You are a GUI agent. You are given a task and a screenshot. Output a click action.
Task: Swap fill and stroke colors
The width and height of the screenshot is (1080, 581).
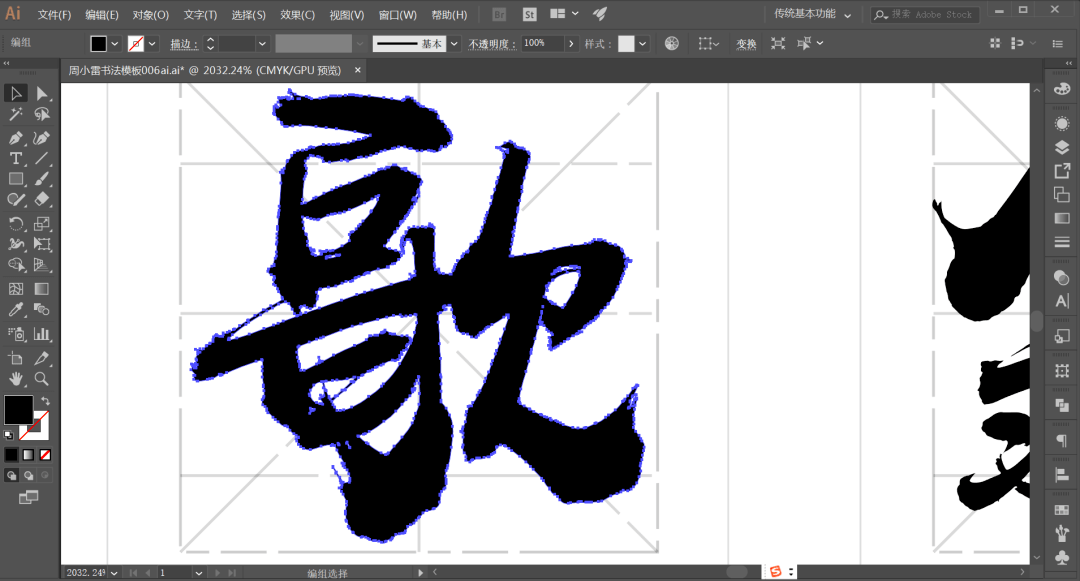pyautogui.click(x=45, y=401)
